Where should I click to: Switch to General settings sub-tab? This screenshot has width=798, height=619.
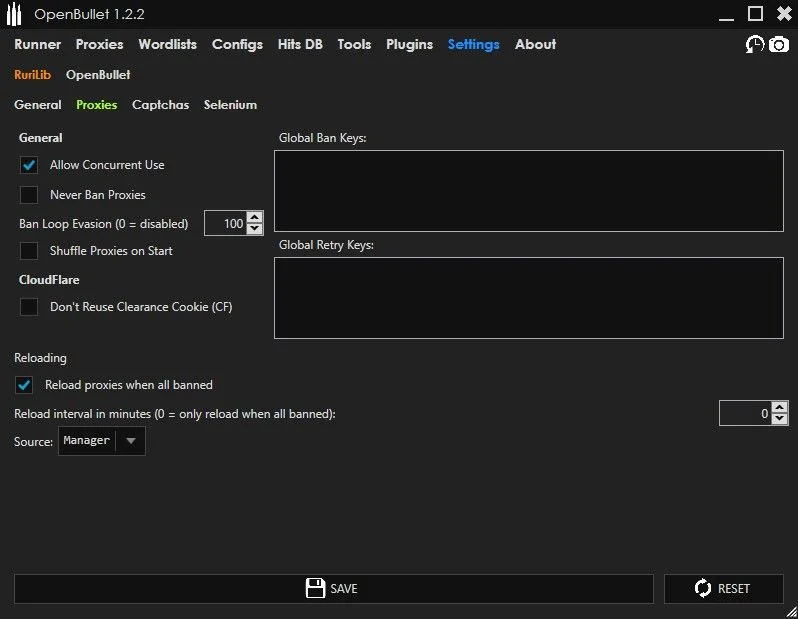coord(38,105)
